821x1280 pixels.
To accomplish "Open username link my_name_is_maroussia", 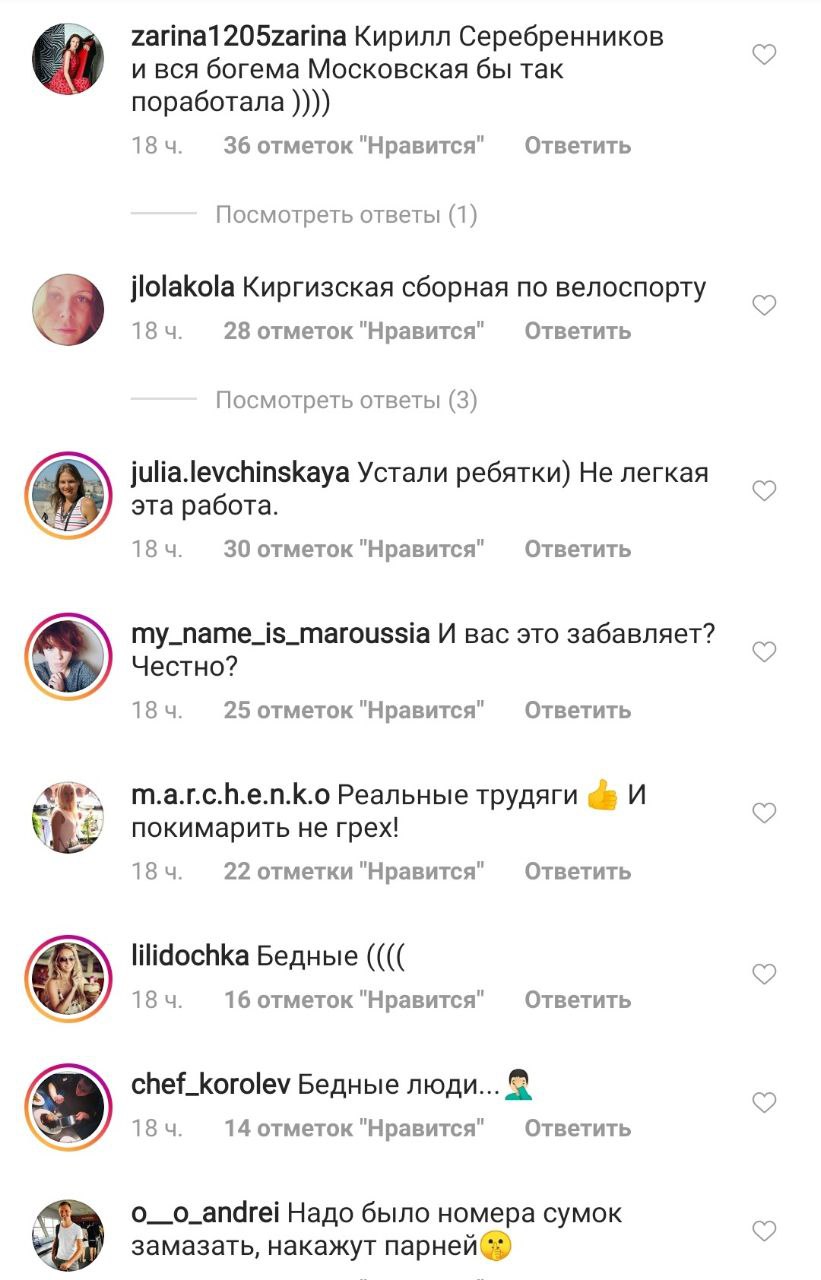I will (x=281, y=634).
